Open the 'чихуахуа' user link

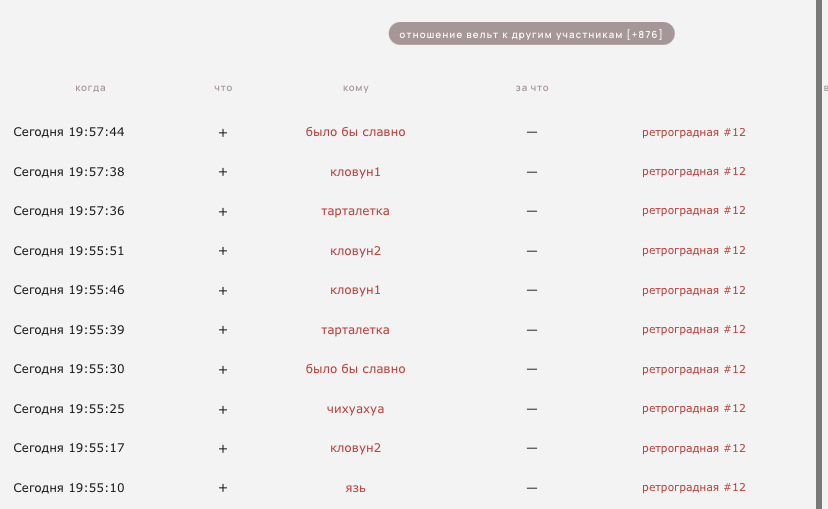click(x=355, y=409)
